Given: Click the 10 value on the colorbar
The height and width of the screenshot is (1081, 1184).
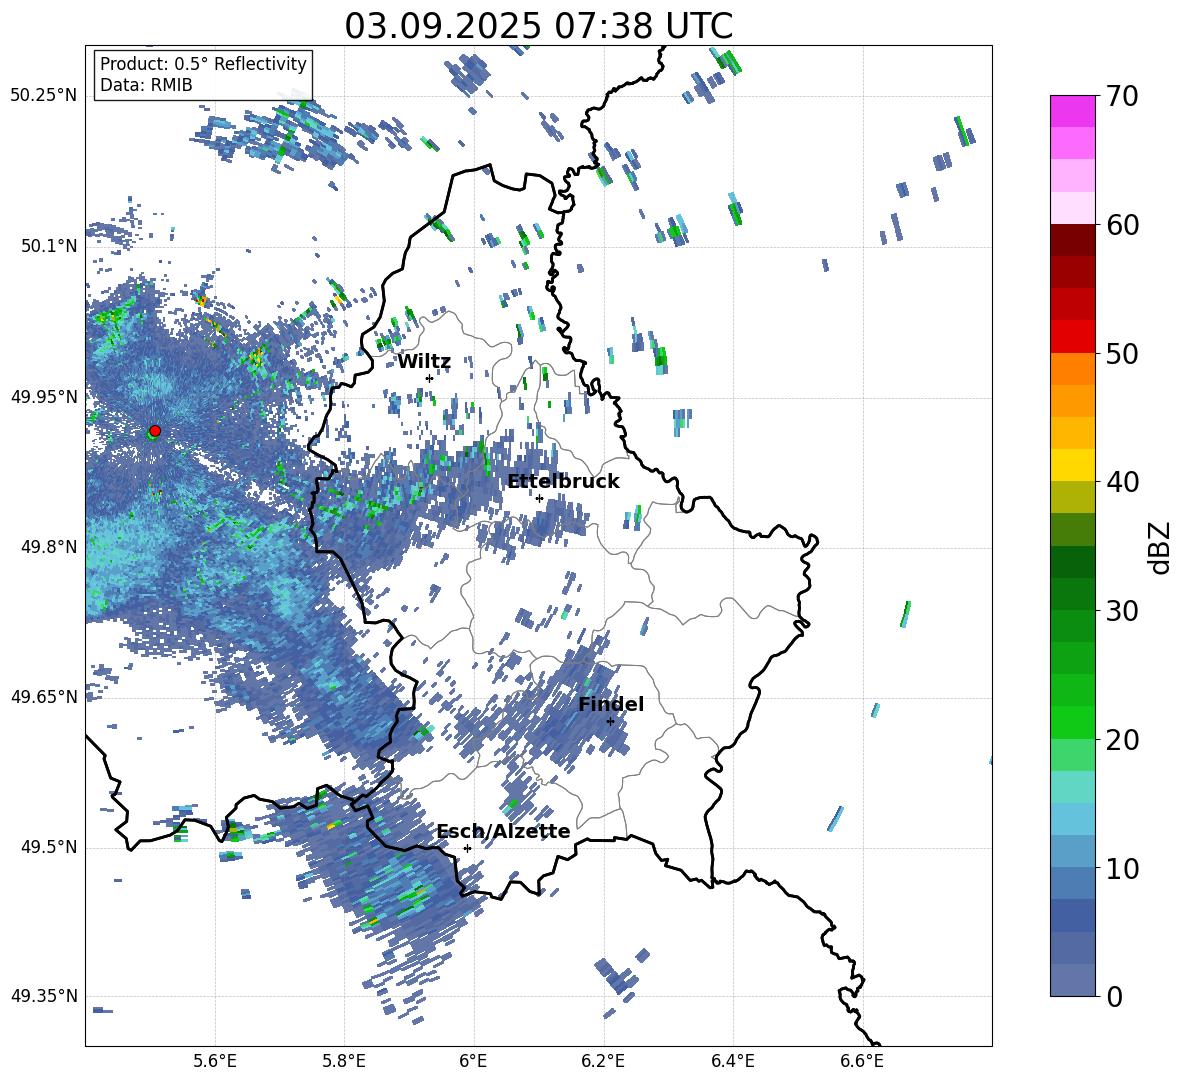Looking at the screenshot, I should click(1121, 868).
